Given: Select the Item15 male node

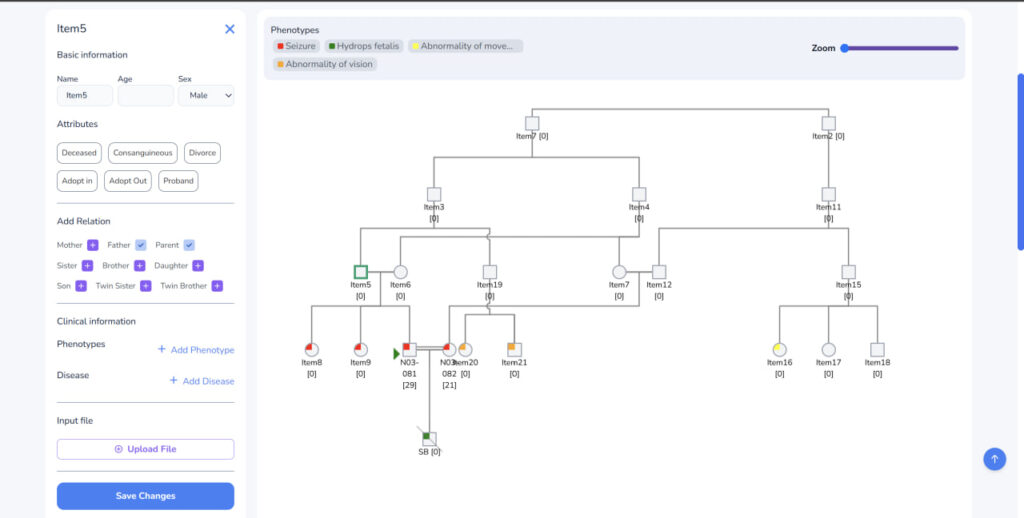Looking at the screenshot, I should pyautogui.click(x=848, y=272).
